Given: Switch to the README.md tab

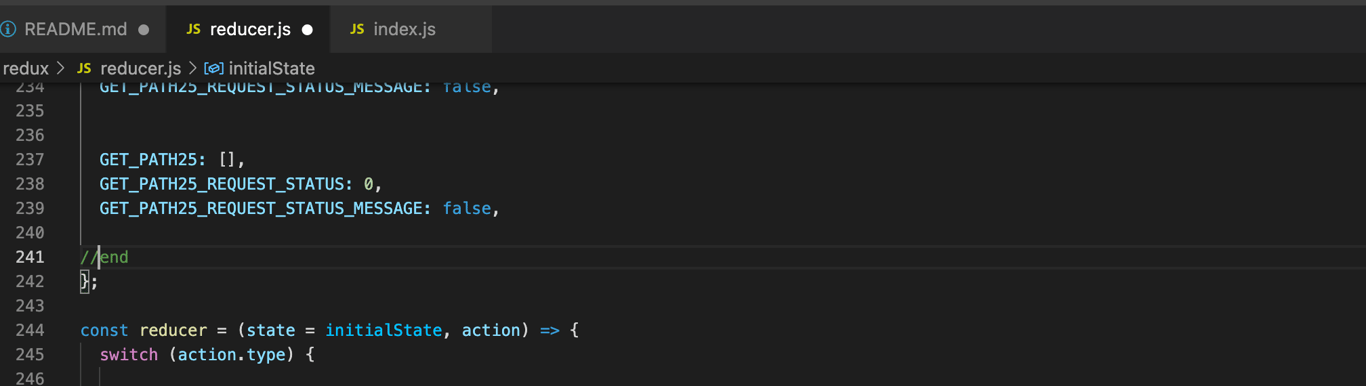Looking at the screenshot, I should pos(76,29).
